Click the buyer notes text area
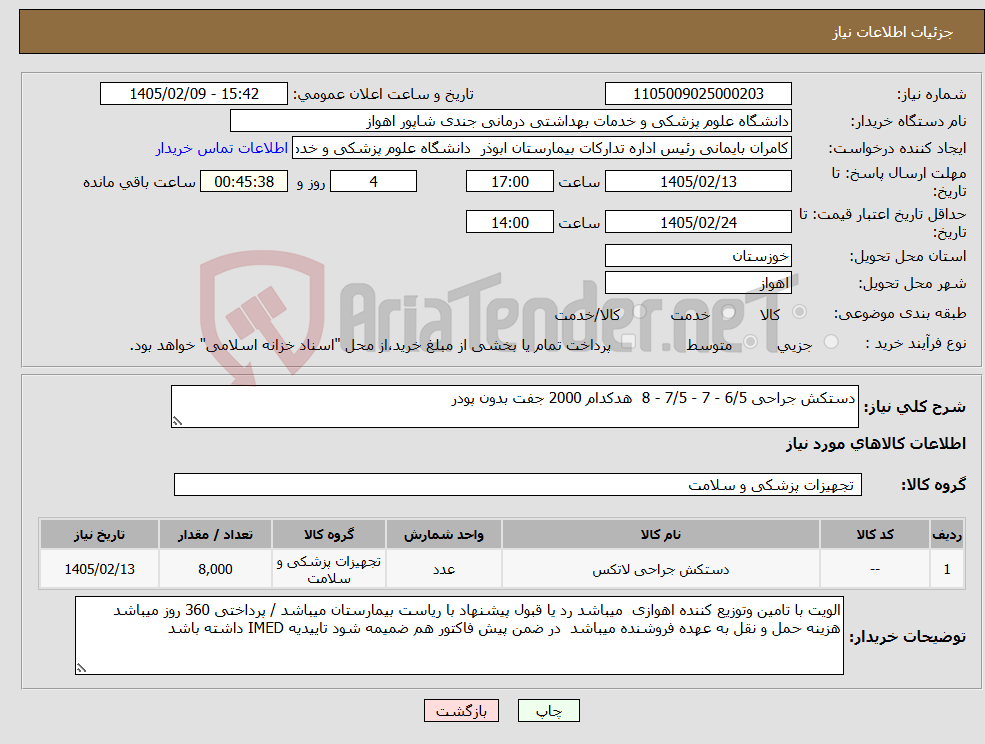The width and height of the screenshot is (985, 744). 459,635
